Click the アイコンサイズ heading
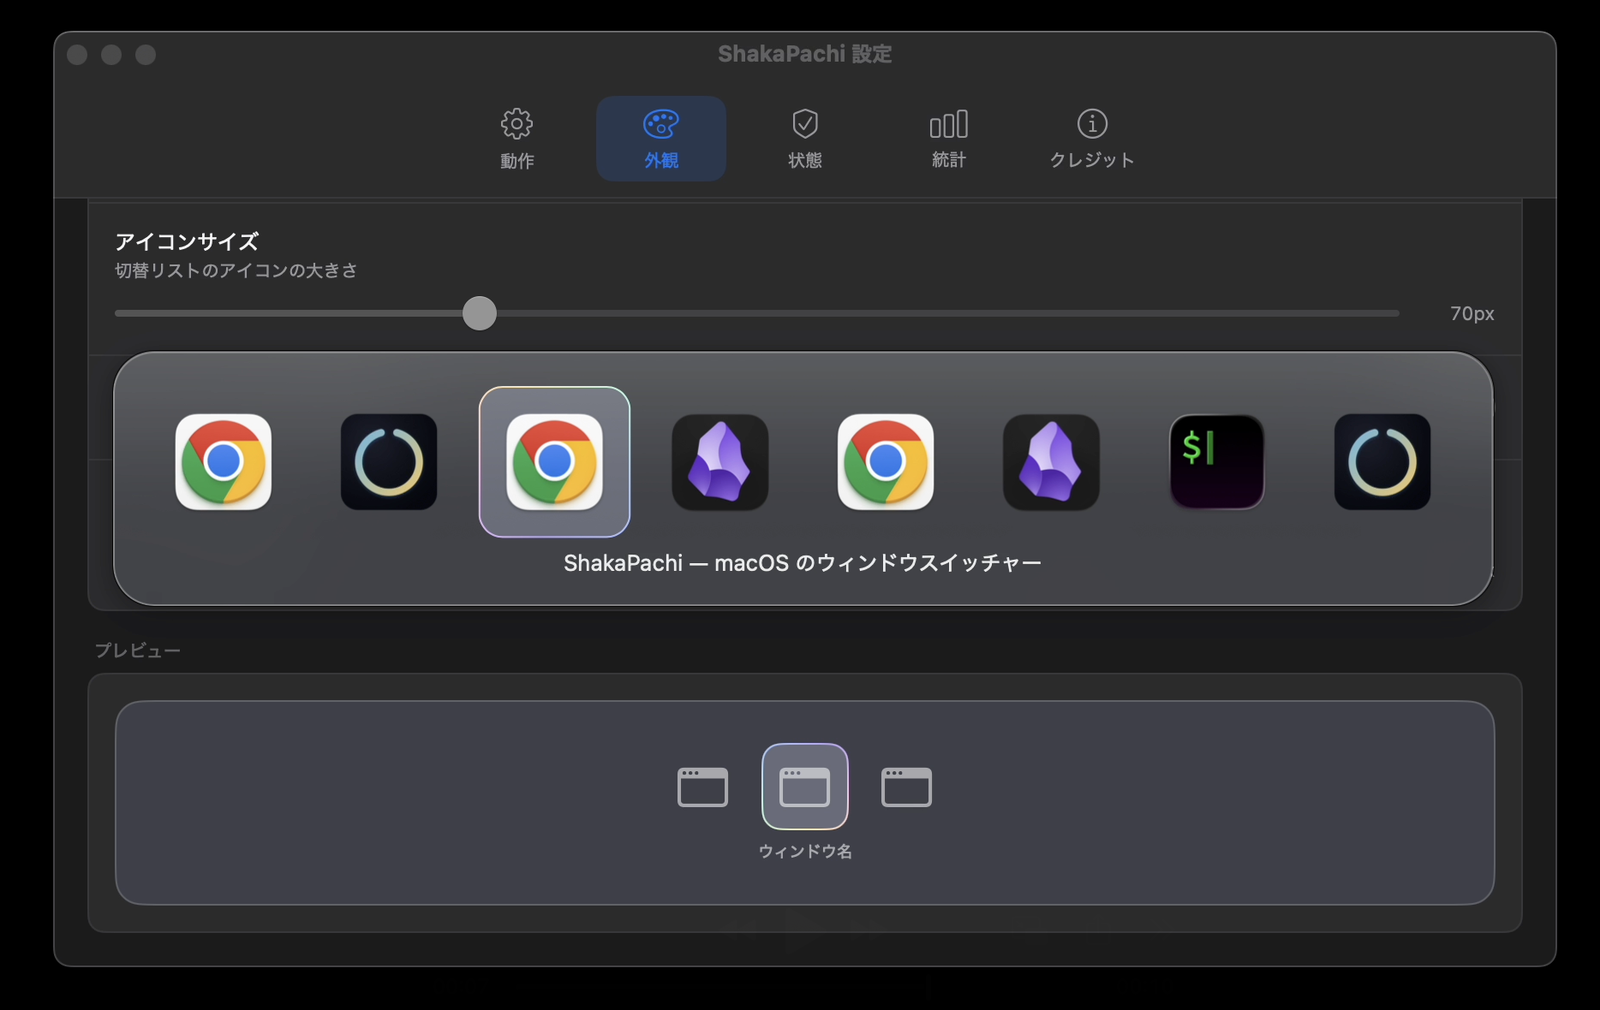The image size is (1600, 1010). 187,241
